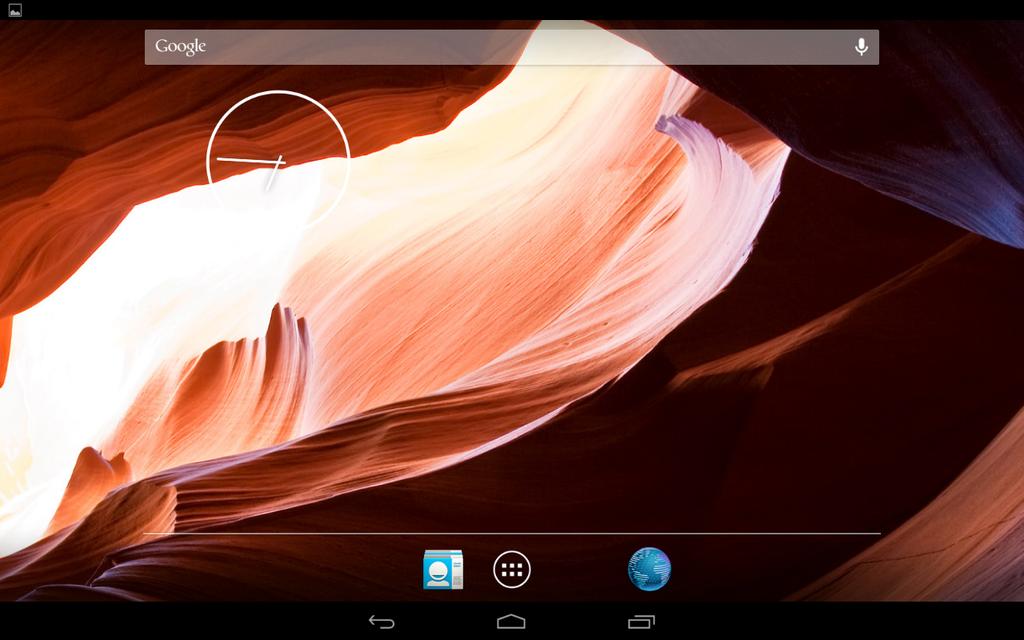Show recent apps with the overview button
Image resolution: width=1024 pixels, height=640 pixels.
(x=641, y=622)
